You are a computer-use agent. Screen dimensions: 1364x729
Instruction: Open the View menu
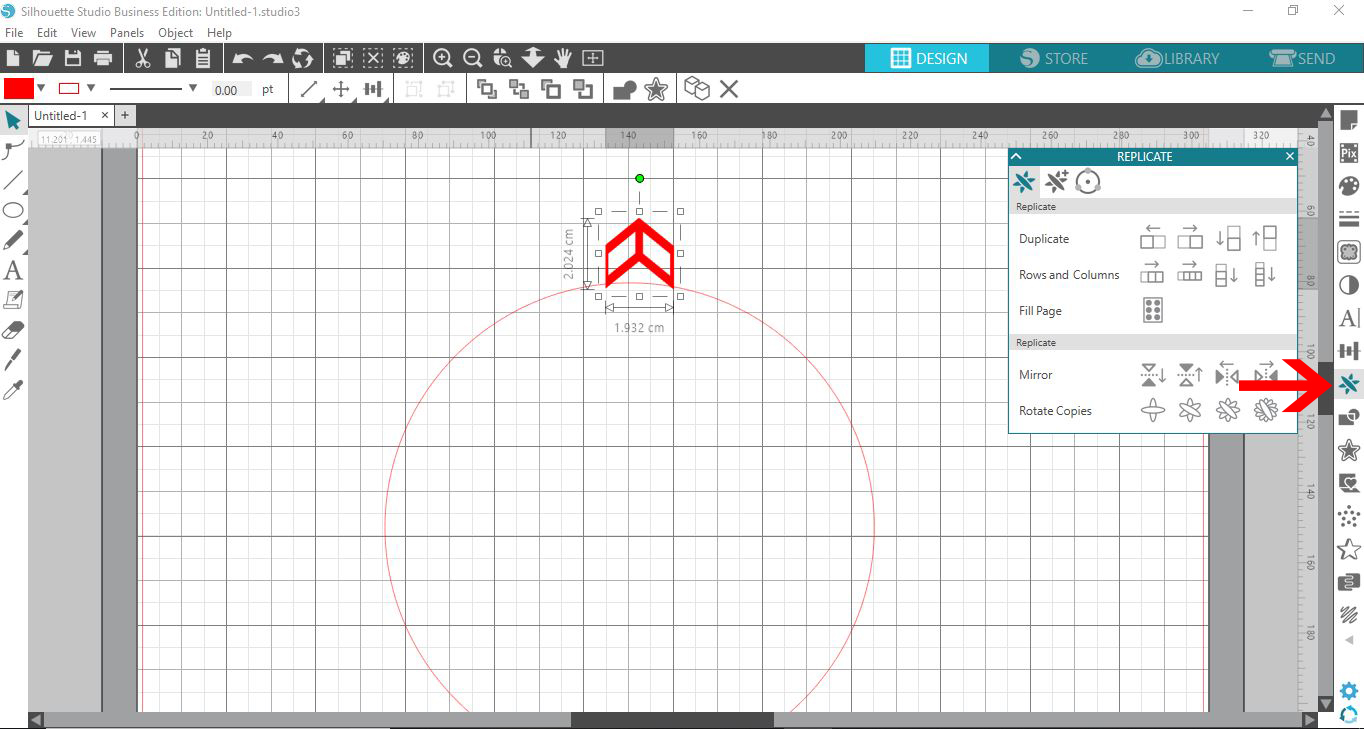84,33
